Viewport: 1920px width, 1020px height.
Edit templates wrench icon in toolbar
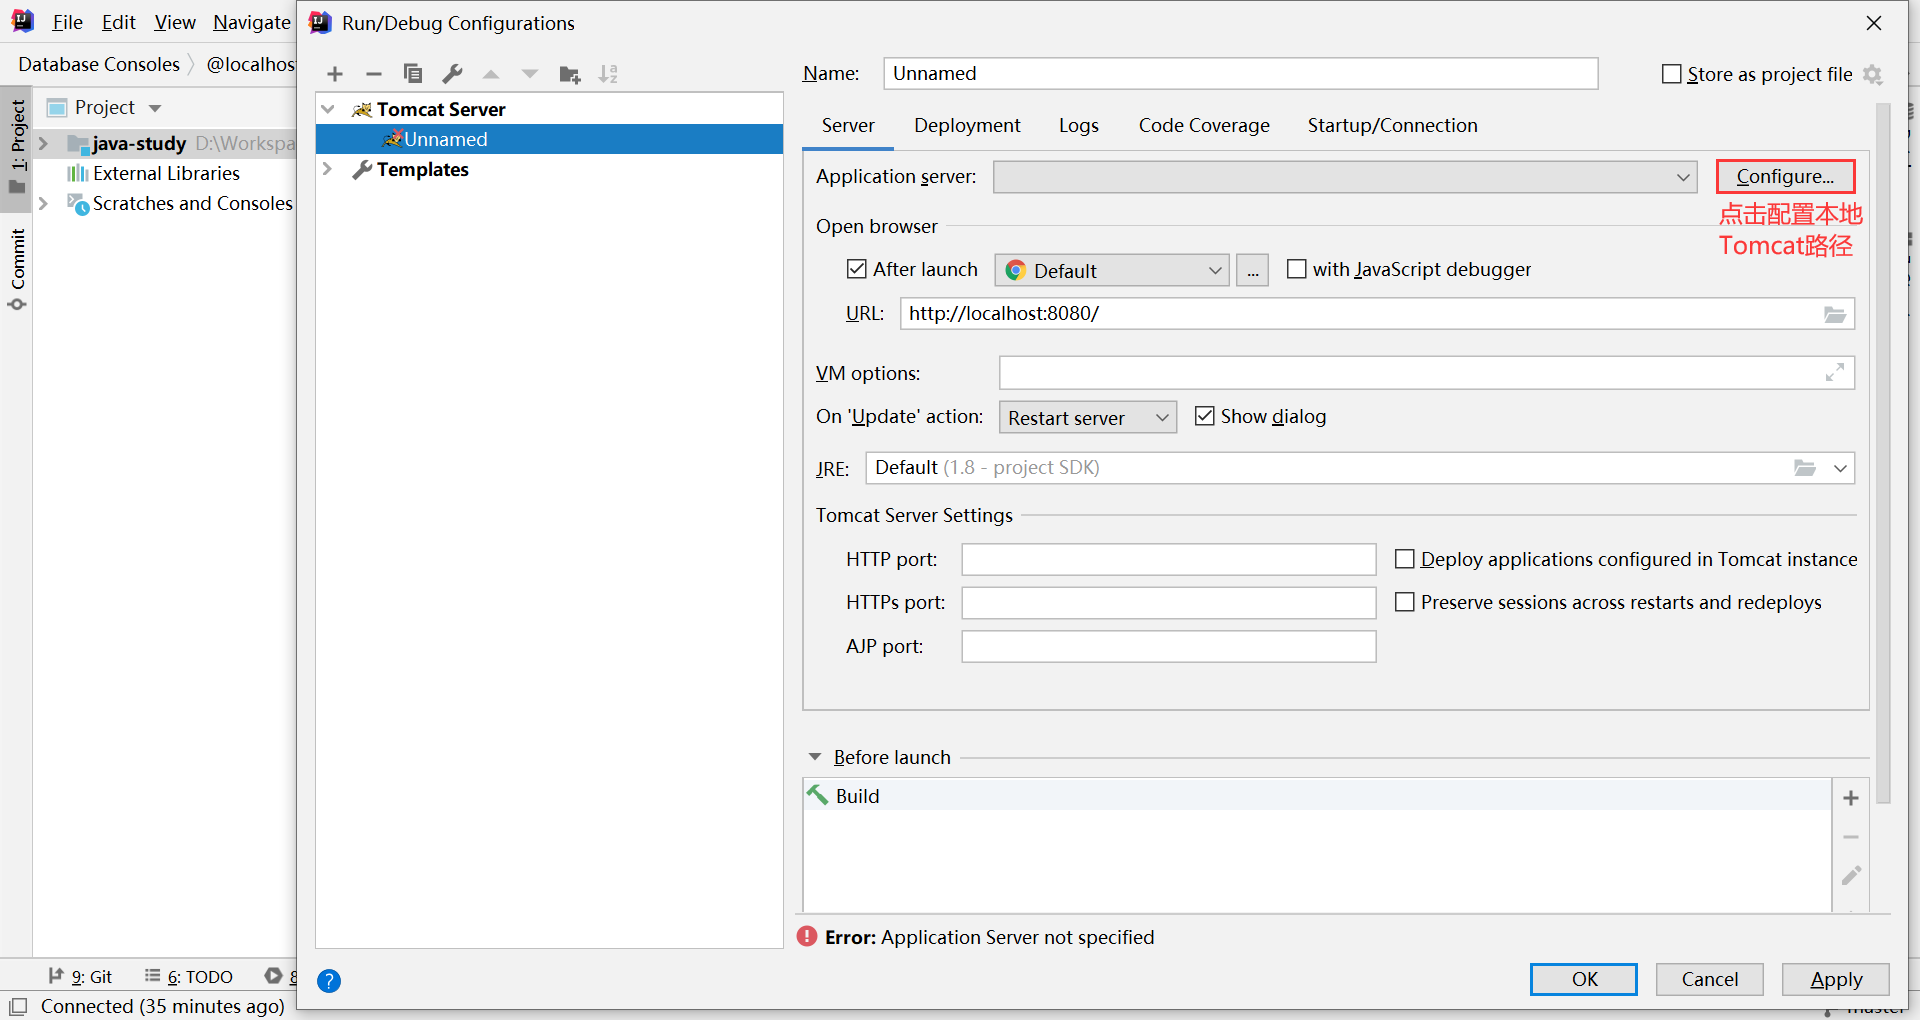452,74
